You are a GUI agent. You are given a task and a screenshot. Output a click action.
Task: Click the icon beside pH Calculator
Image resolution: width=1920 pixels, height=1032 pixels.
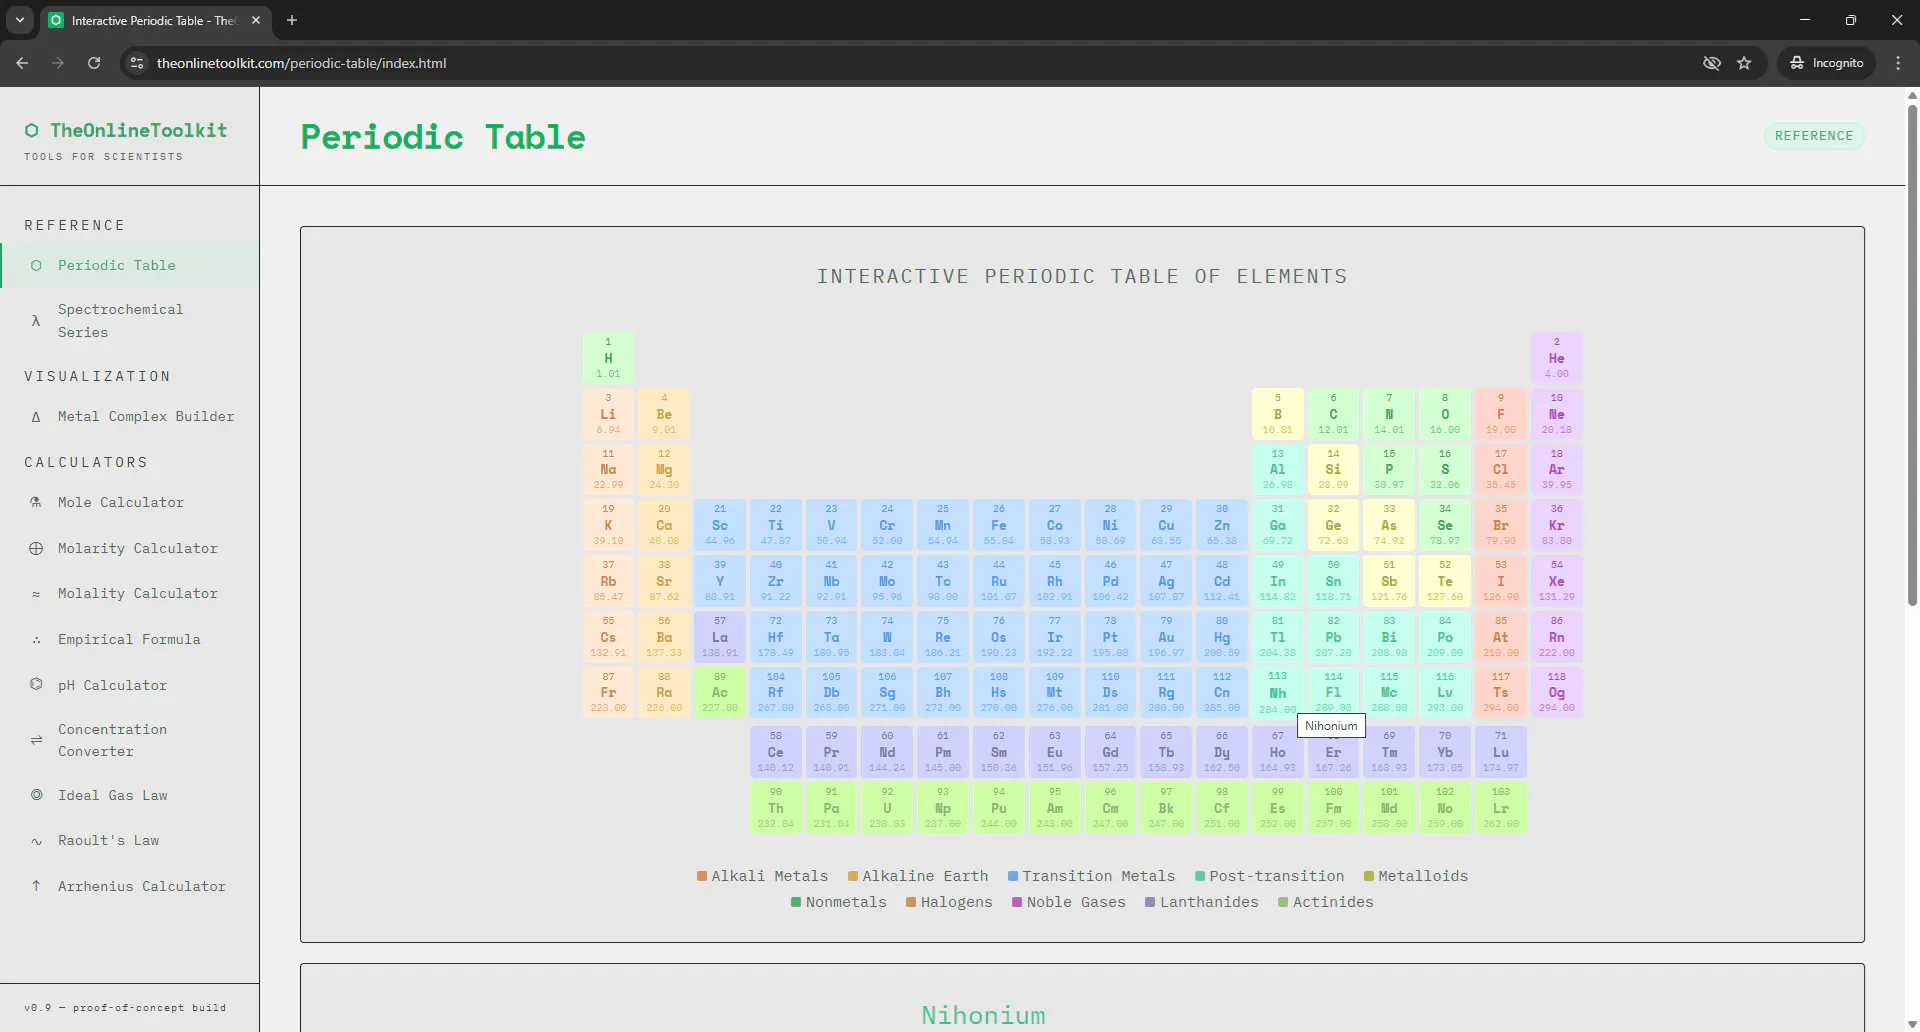[36, 685]
